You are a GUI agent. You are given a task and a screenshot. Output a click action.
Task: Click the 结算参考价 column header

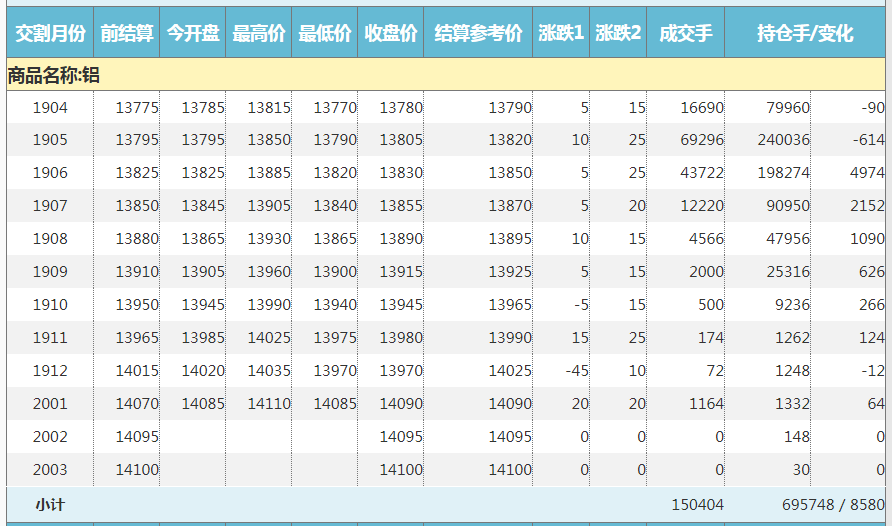(478, 34)
